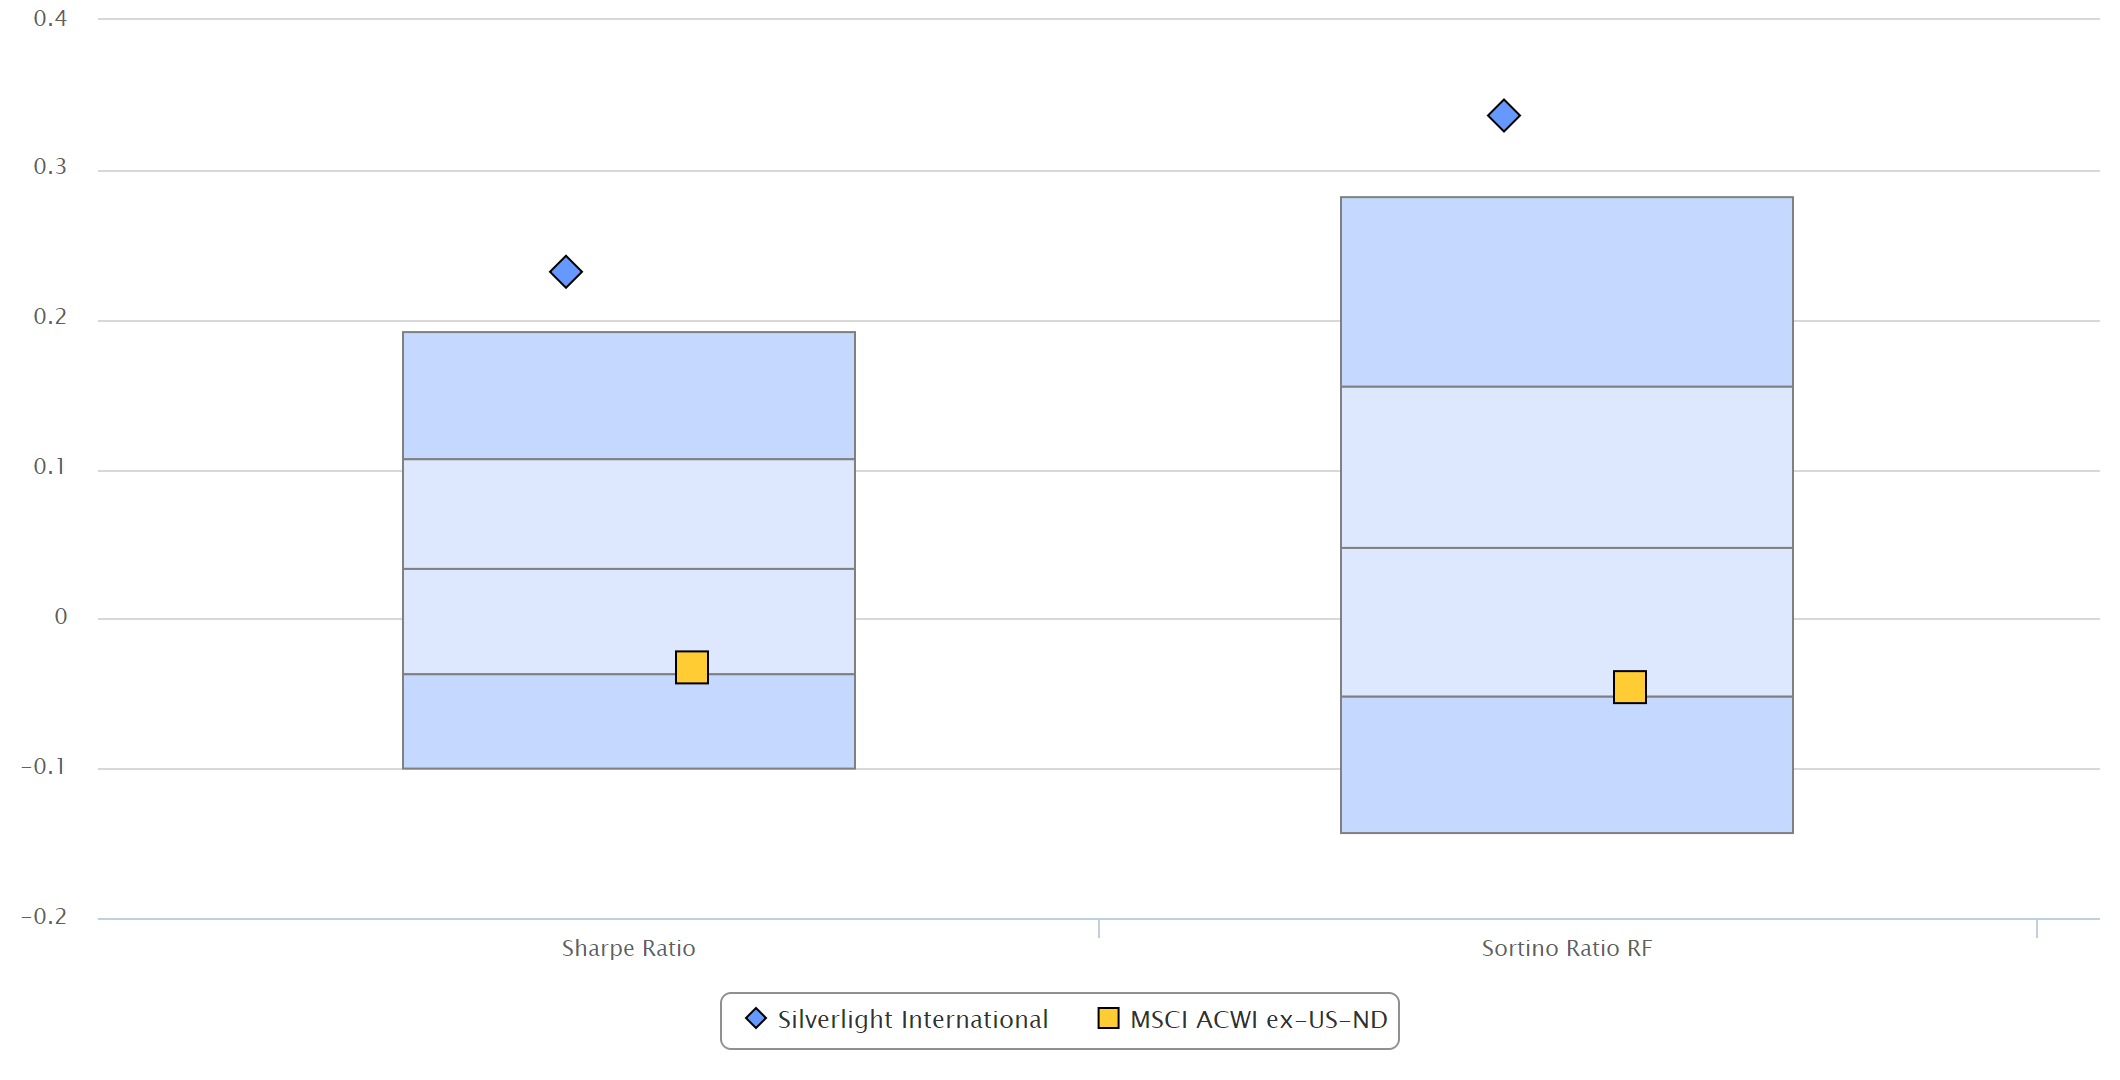Click the Sharpe Ratio axis label
2120x1080 pixels.
(x=628, y=948)
